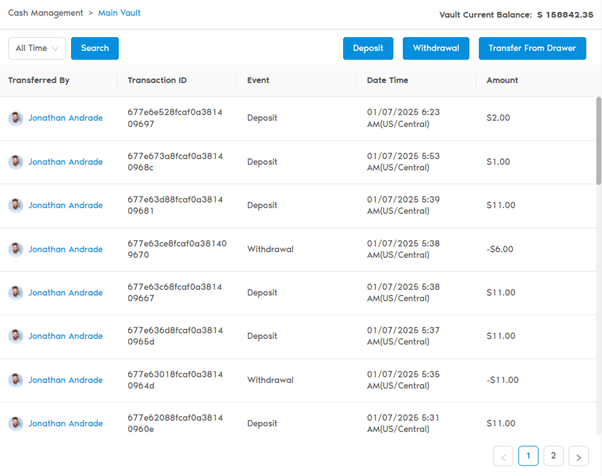The width and height of the screenshot is (602, 476).
Task: Open Jonathan Andrade link in first row
Action: pyautogui.click(x=65, y=118)
